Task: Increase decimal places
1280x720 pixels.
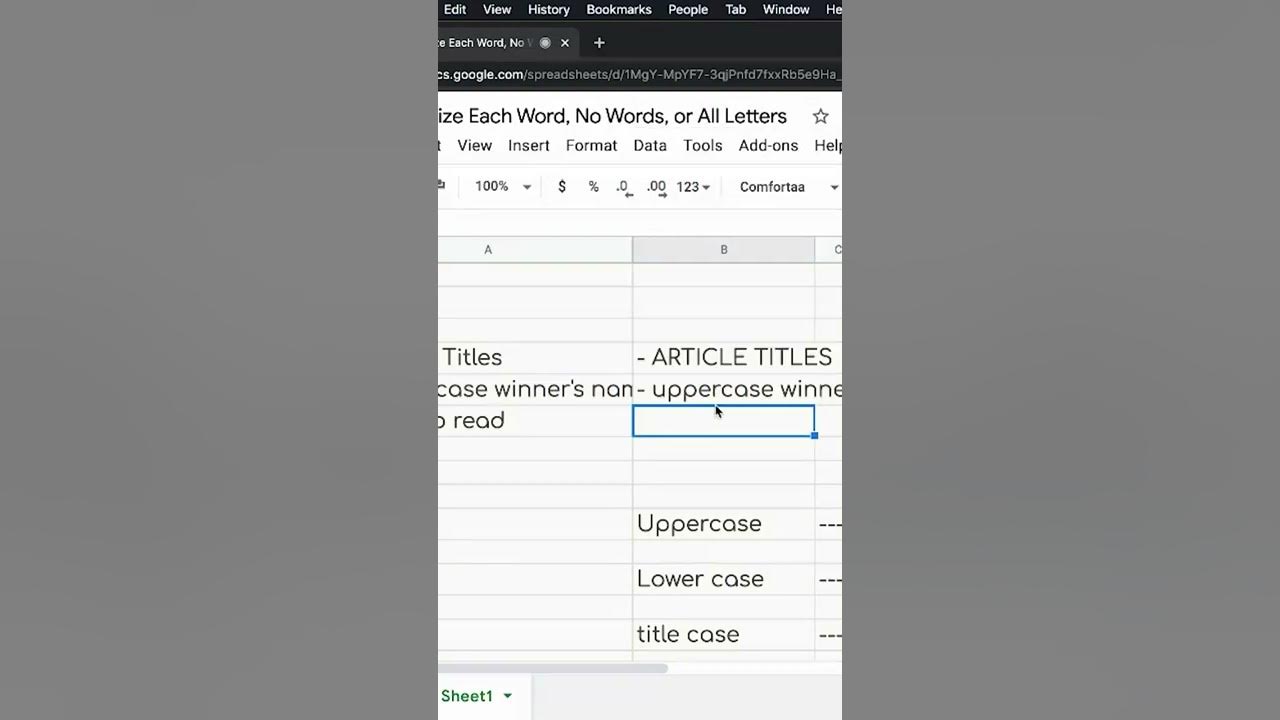Action: (656, 187)
